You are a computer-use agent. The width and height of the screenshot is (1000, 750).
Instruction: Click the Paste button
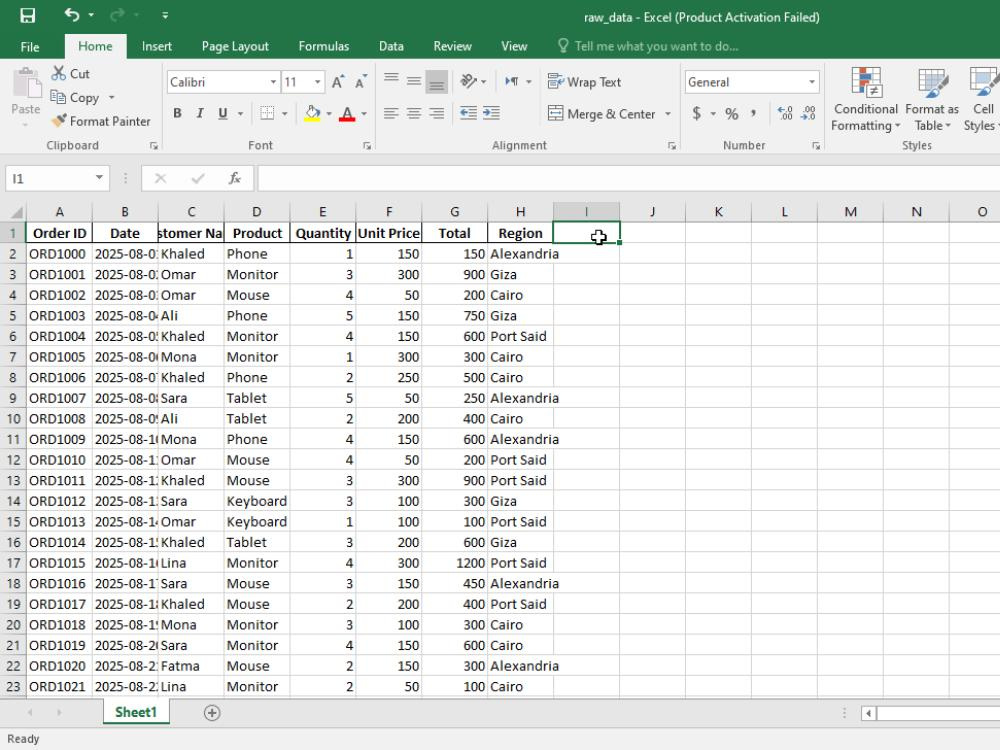click(x=25, y=97)
